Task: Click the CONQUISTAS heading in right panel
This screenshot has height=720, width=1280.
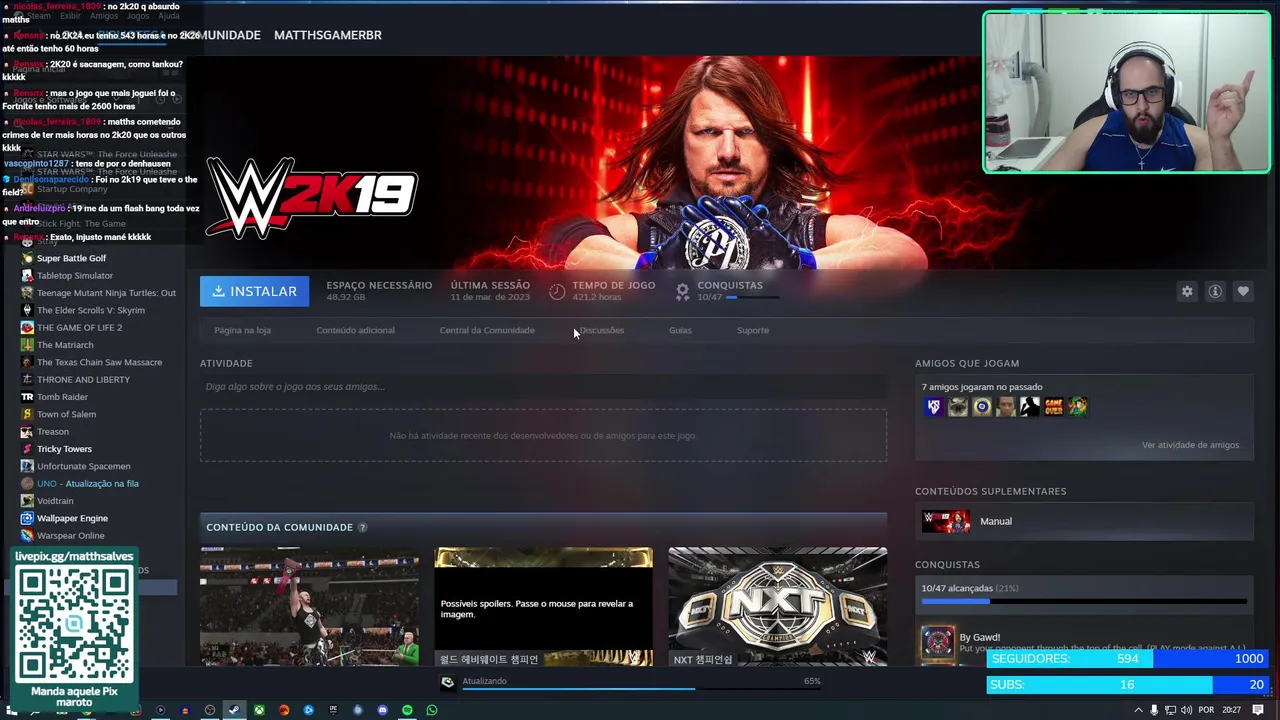Action: [947, 565]
